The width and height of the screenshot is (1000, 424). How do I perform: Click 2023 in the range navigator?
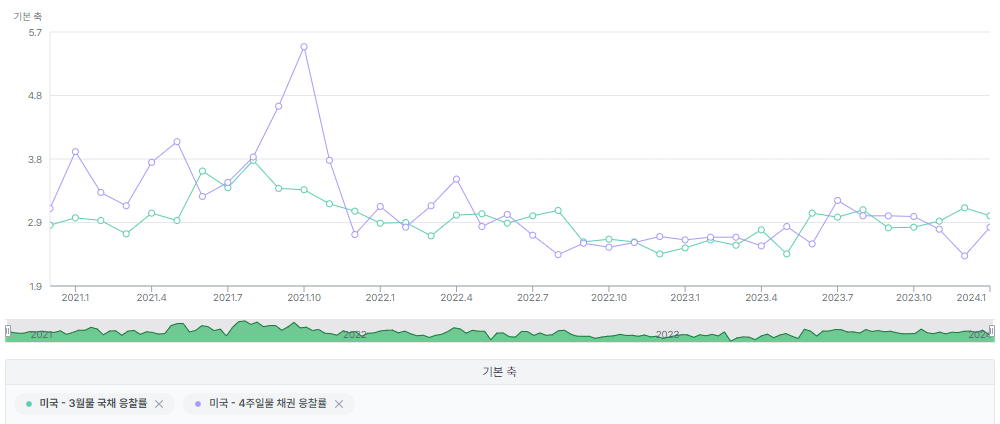(x=667, y=335)
